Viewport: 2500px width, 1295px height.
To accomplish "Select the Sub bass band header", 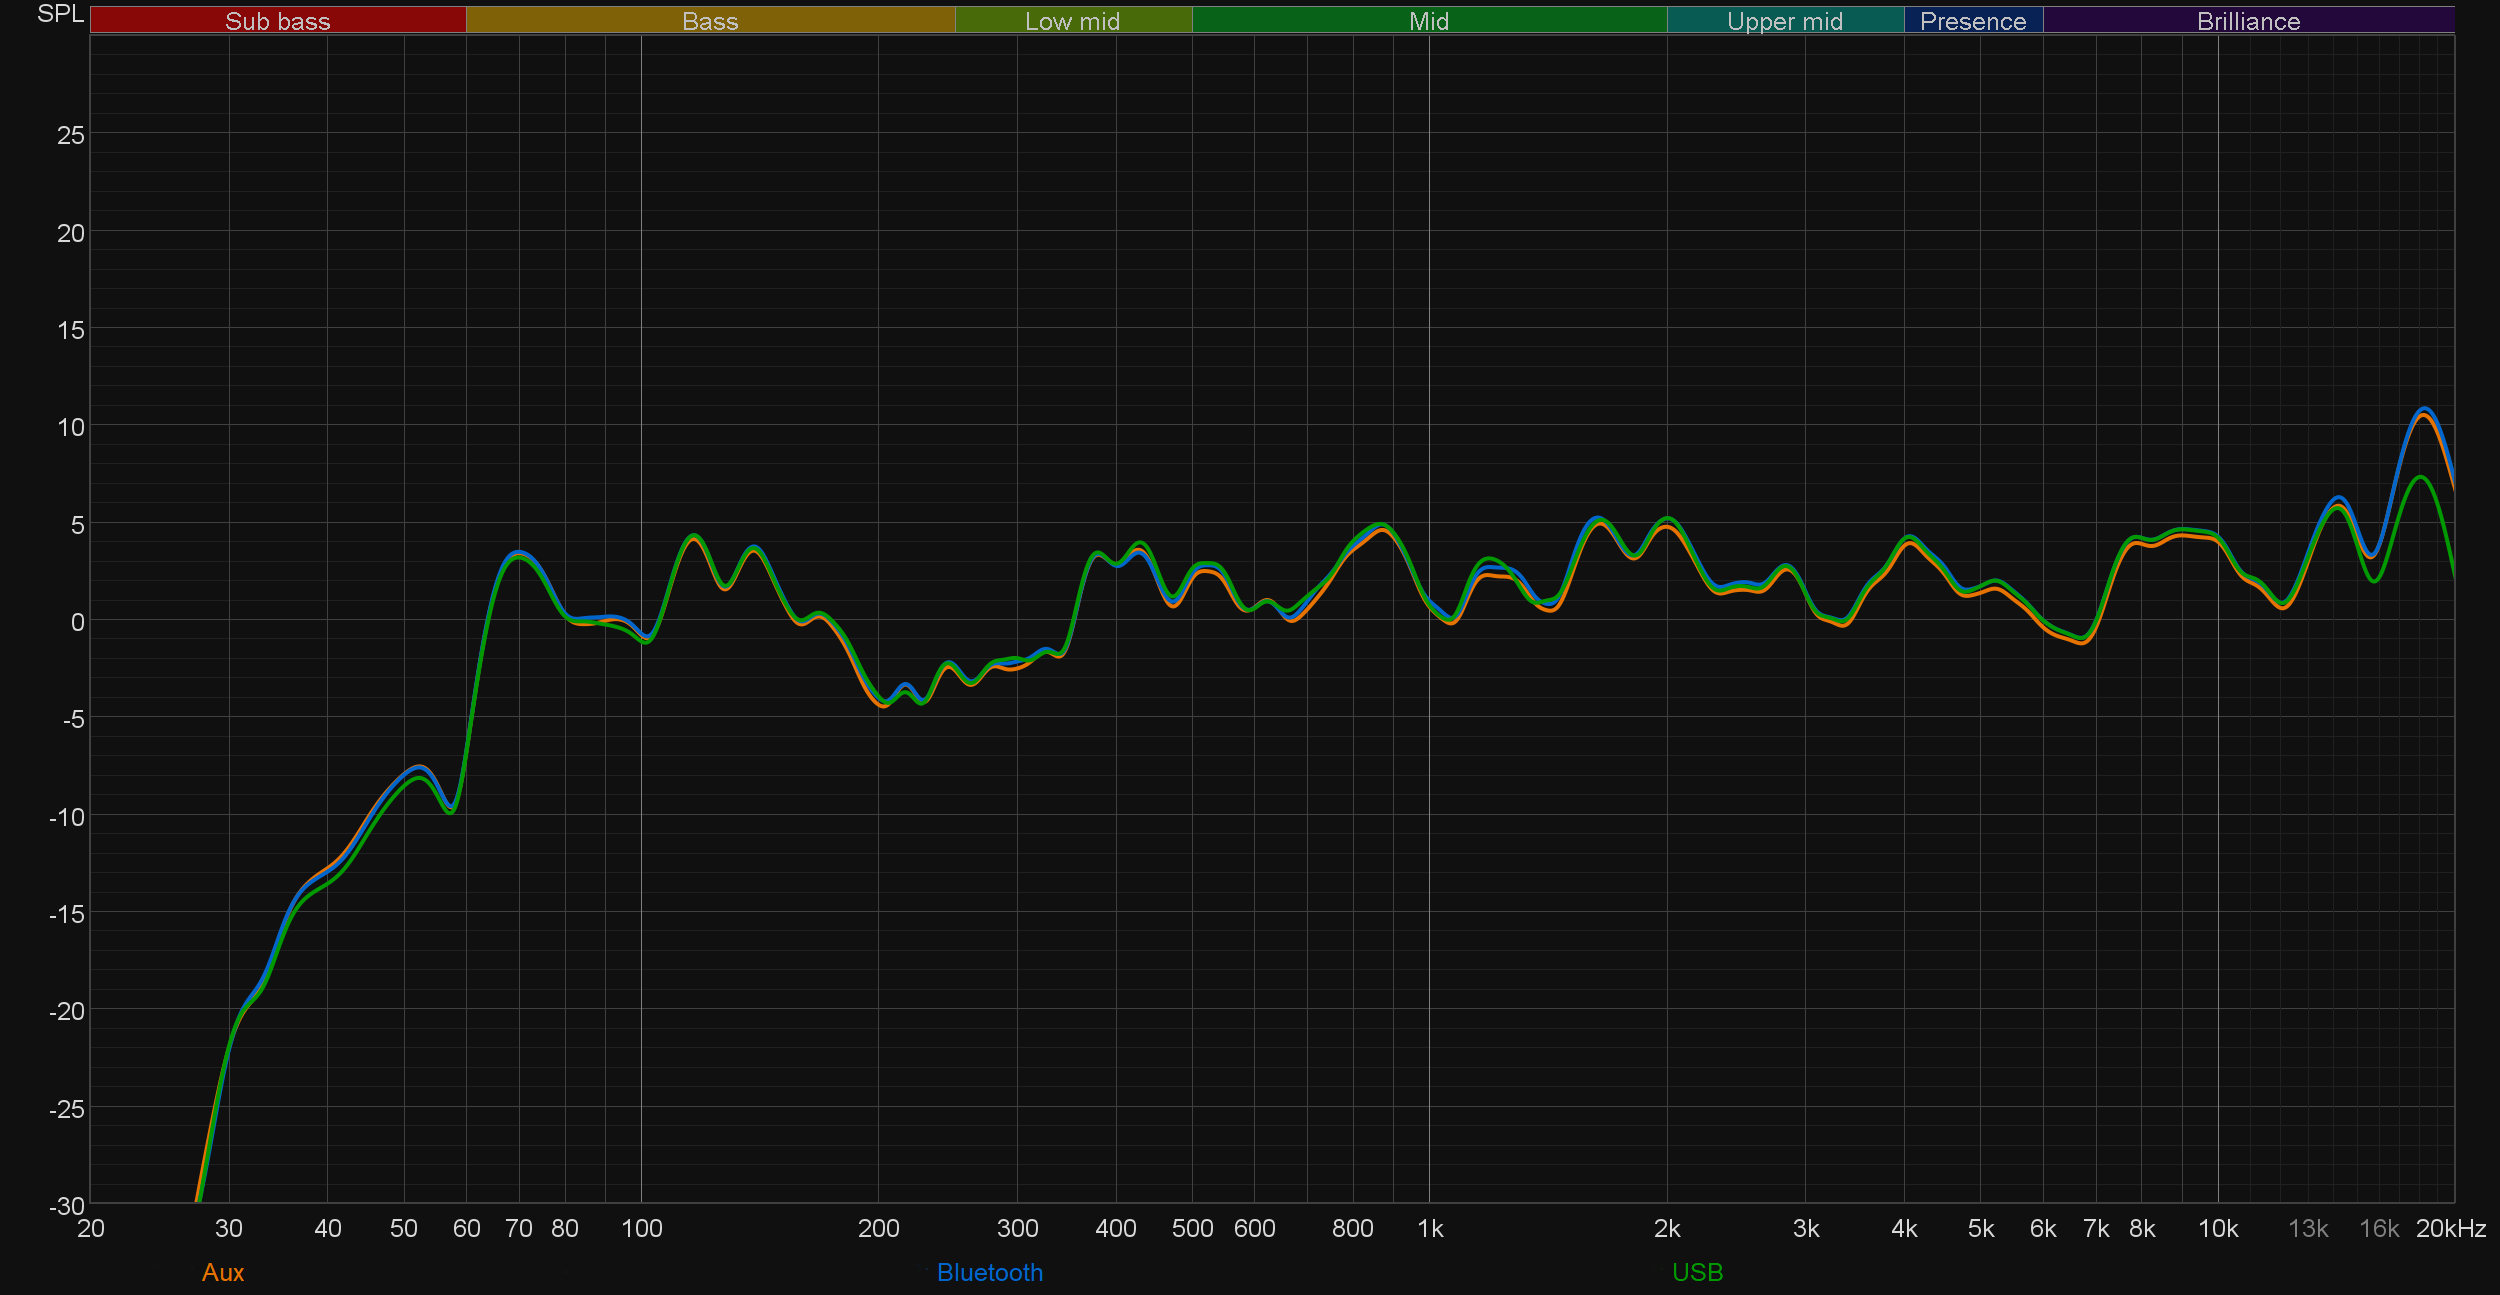I will [x=278, y=21].
